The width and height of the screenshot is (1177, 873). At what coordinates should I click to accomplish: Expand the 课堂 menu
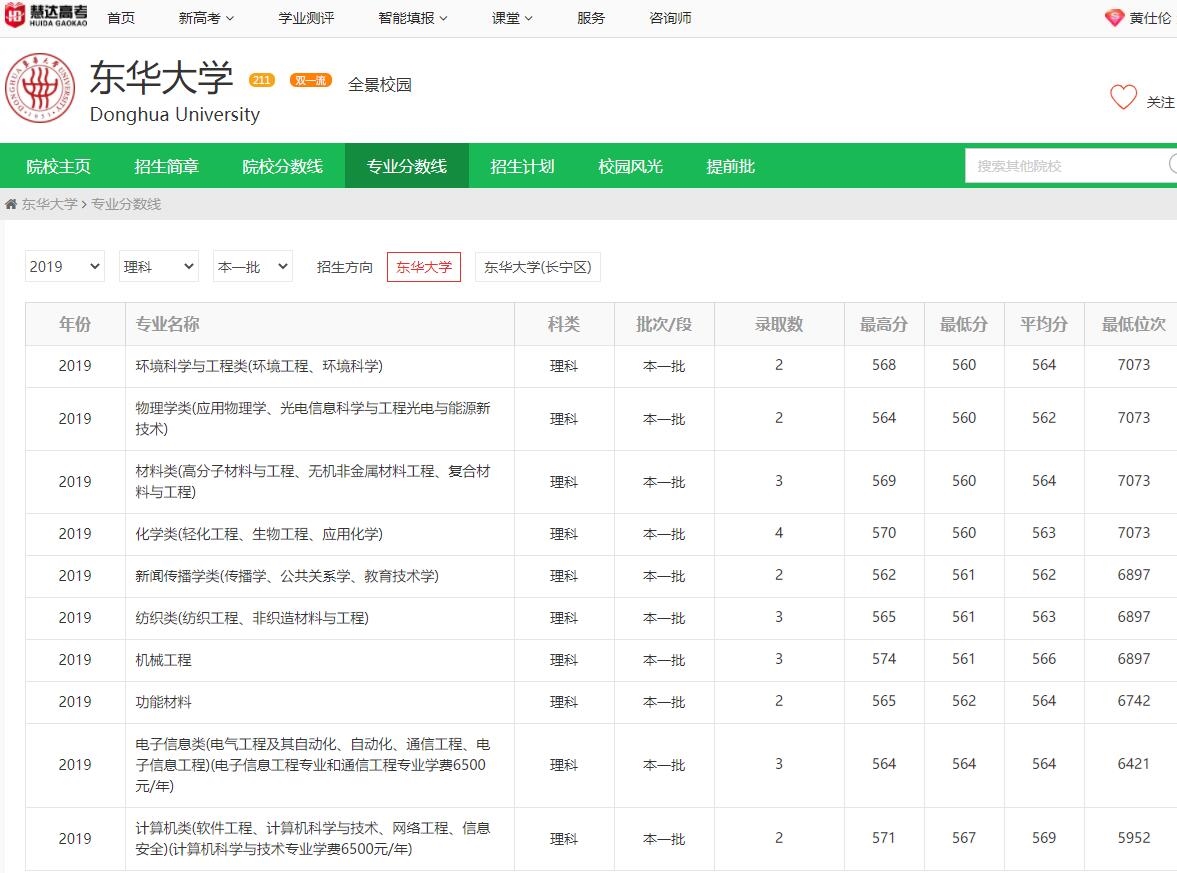512,18
